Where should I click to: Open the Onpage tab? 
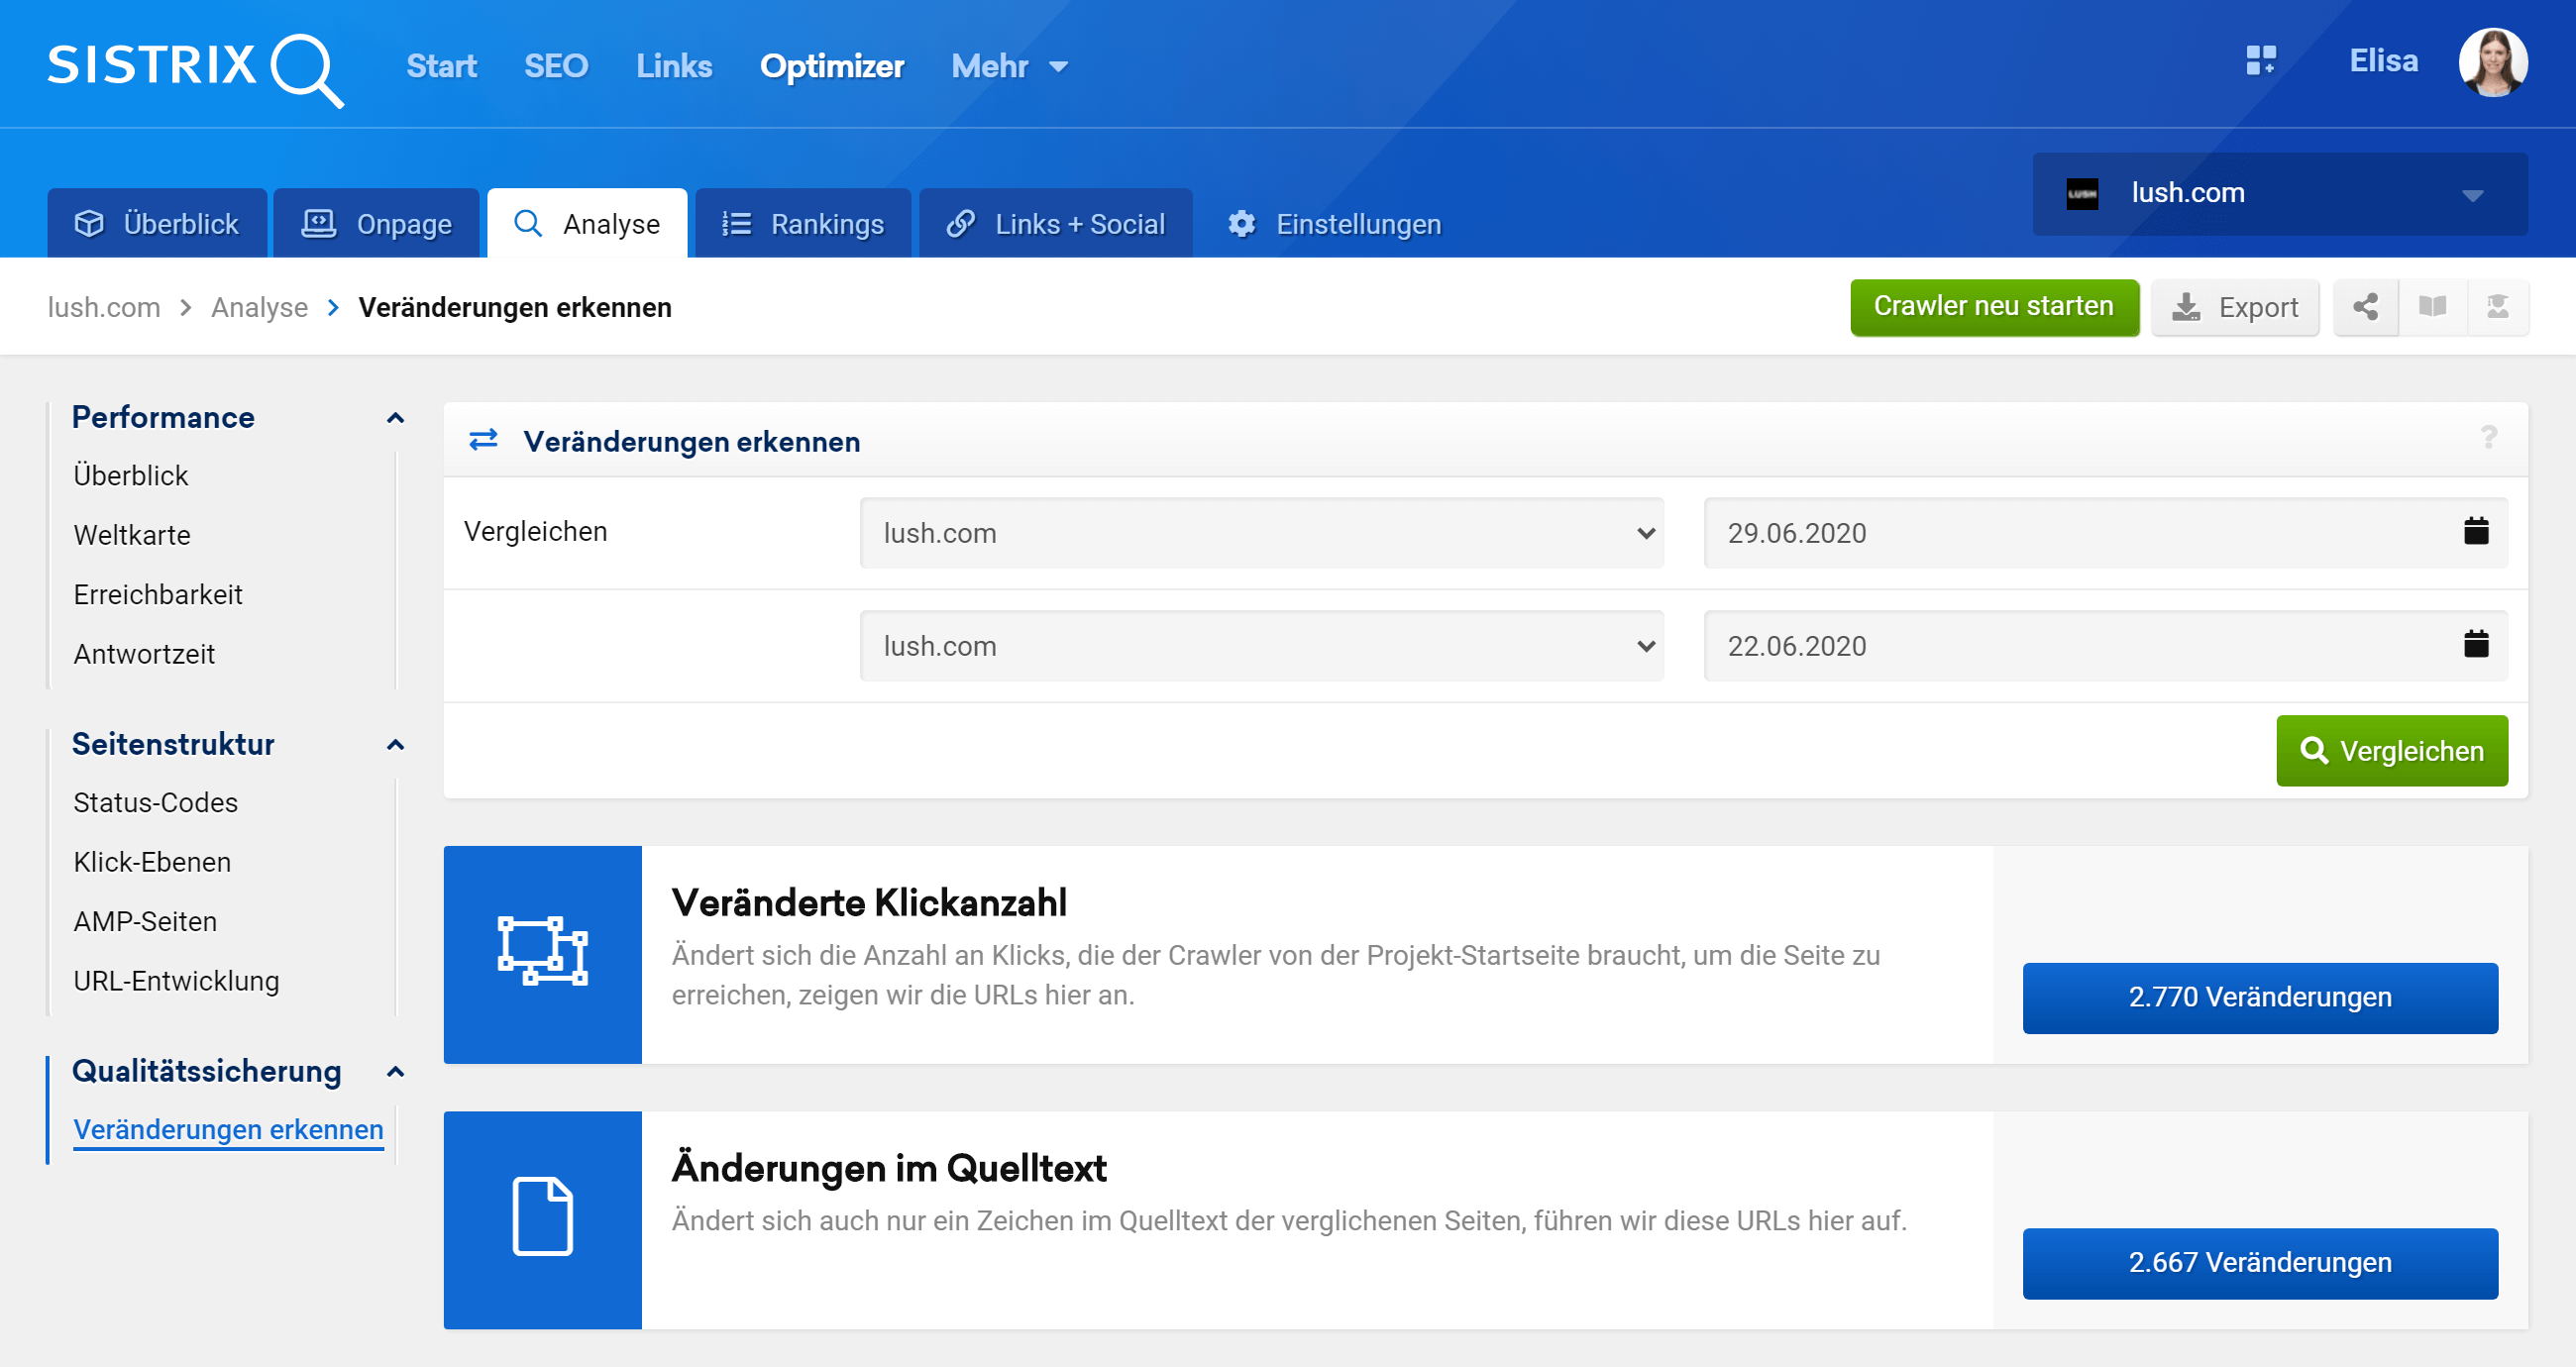[376, 224]
